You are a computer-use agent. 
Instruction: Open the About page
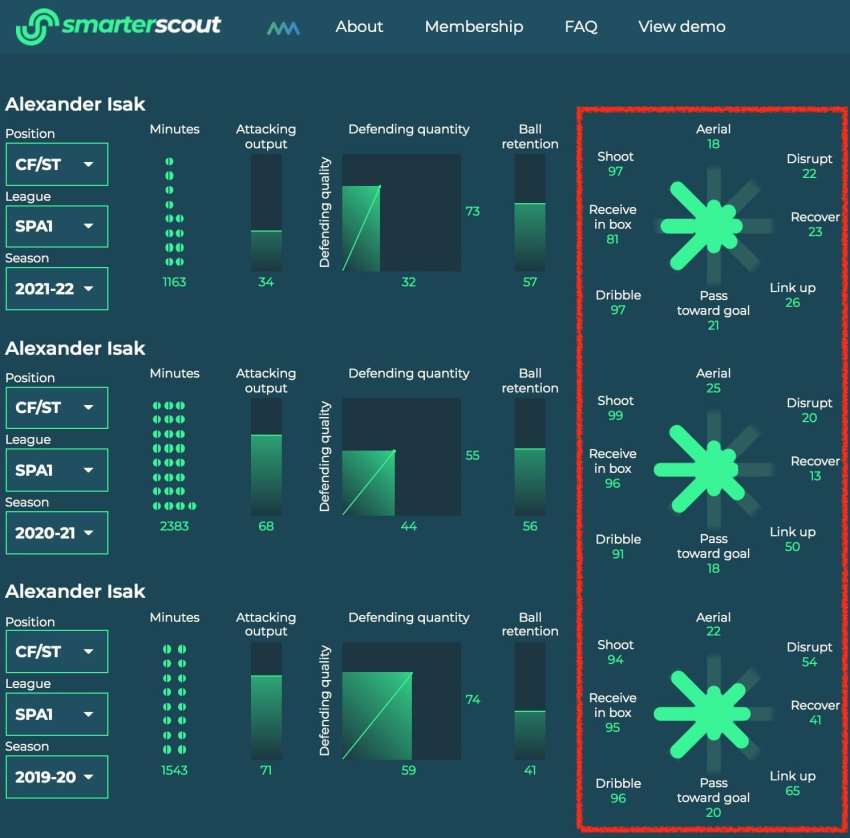[359, 27]
